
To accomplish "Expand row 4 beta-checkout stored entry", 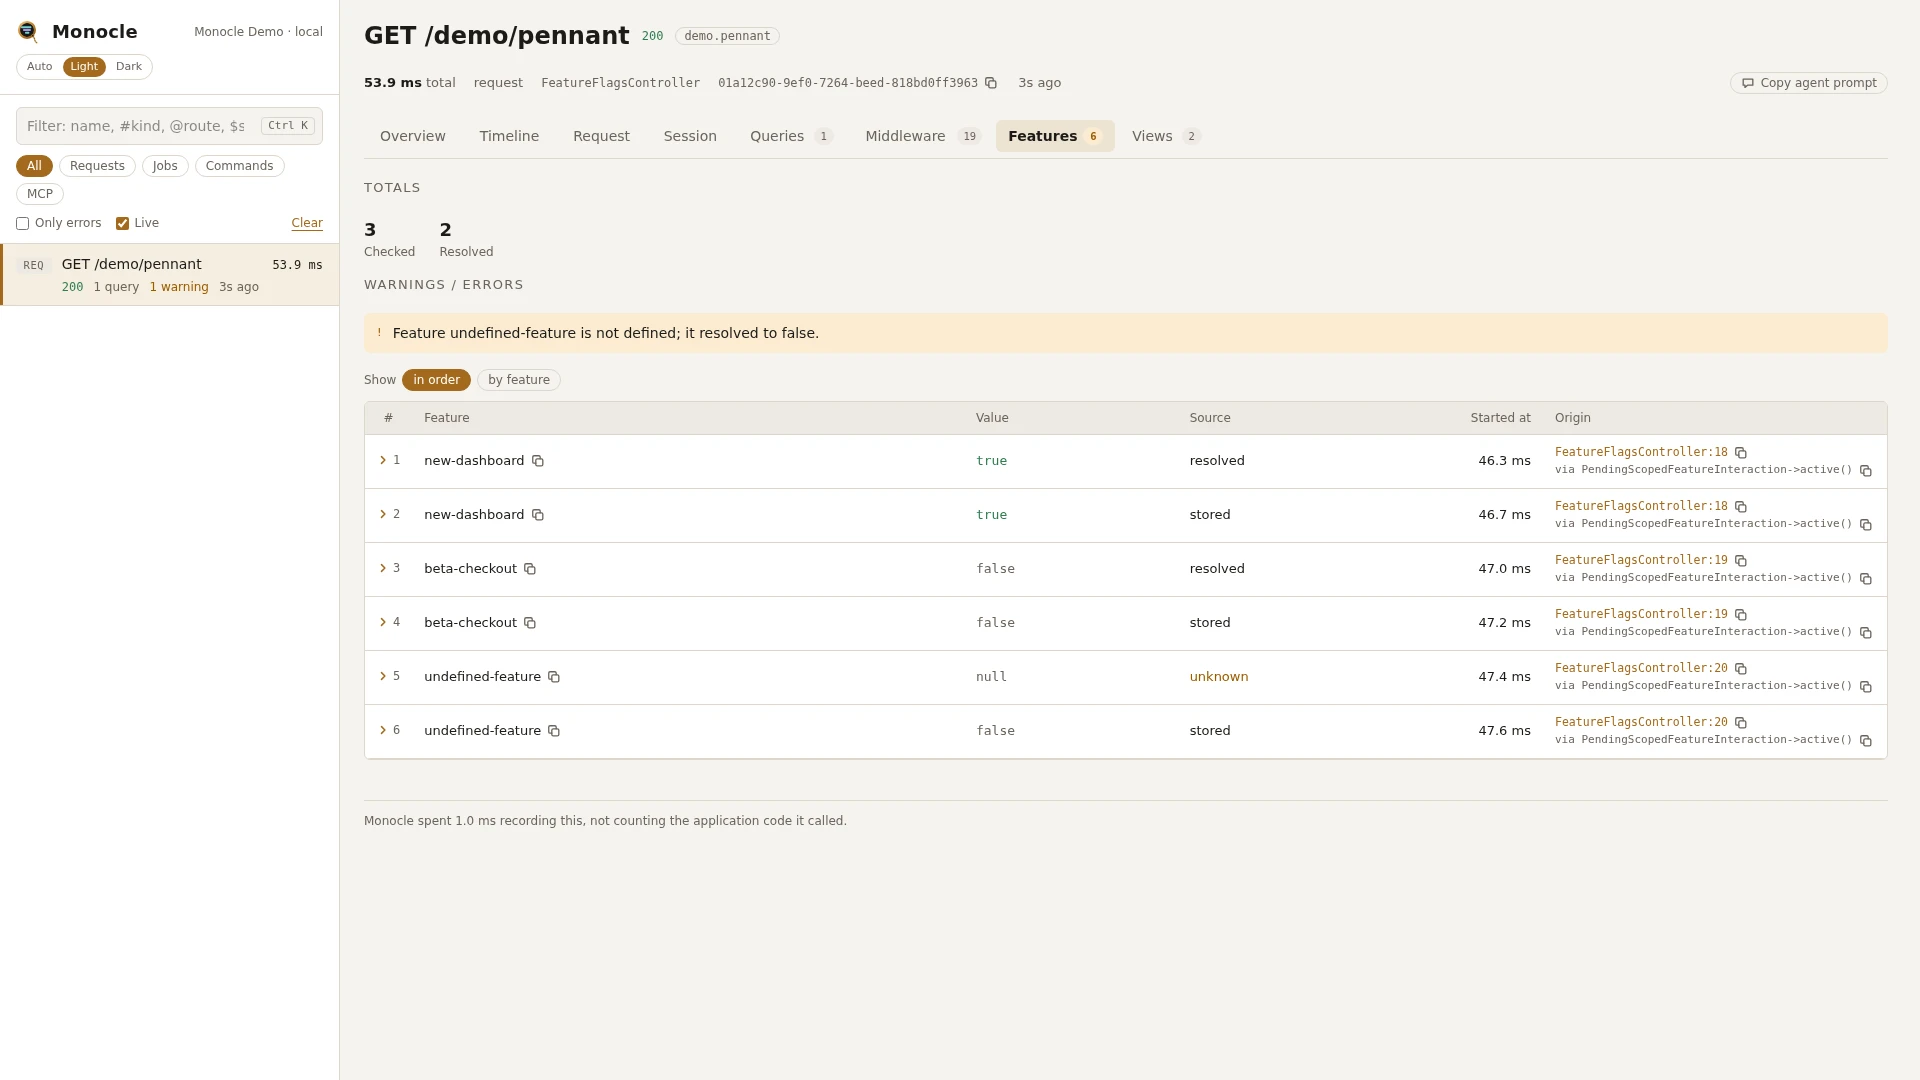I will pyautogui.click(x=383, y=622).
